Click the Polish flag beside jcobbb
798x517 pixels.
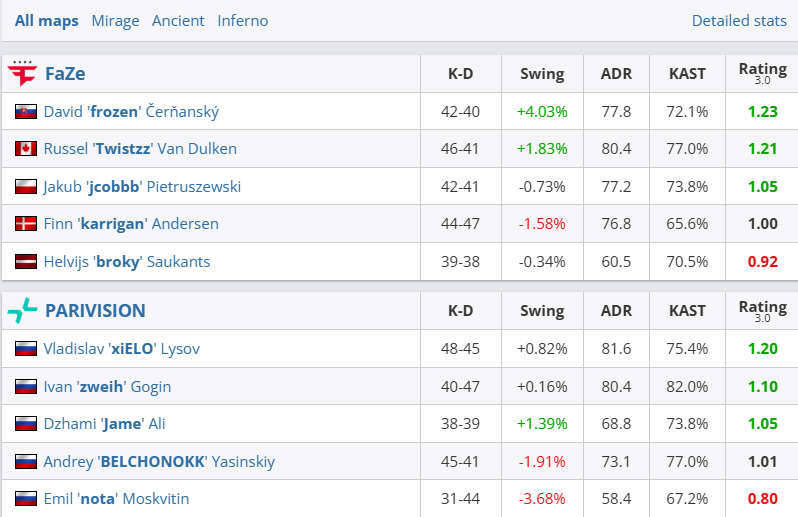point(26,187)
